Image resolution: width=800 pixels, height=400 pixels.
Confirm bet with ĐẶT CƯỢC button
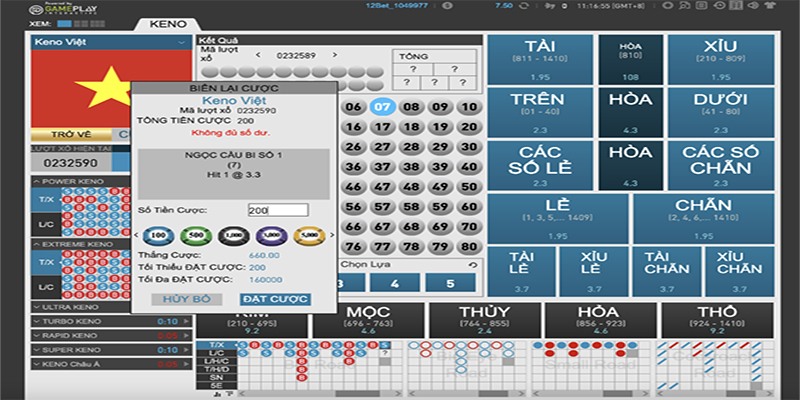(x=275, y=299)
